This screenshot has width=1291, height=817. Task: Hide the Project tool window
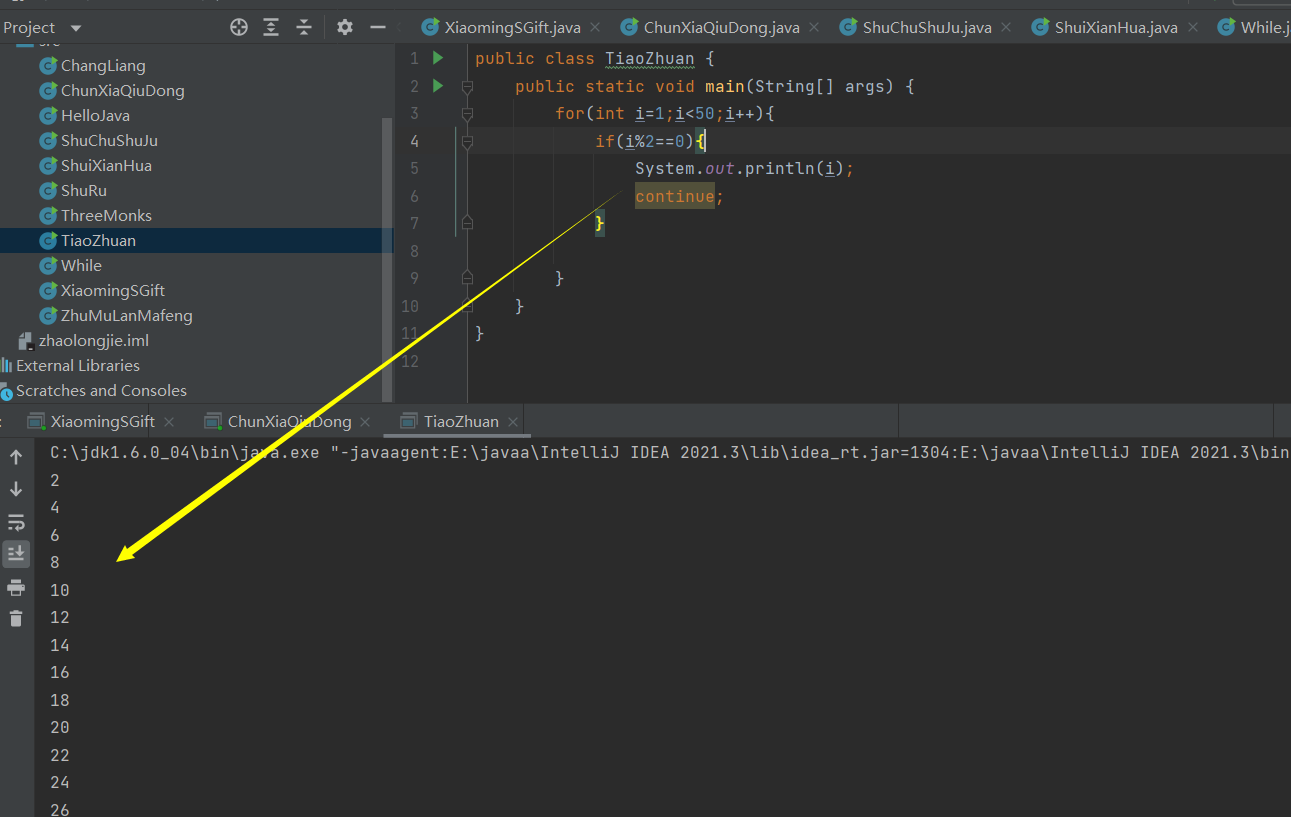[x=378, y=27]
